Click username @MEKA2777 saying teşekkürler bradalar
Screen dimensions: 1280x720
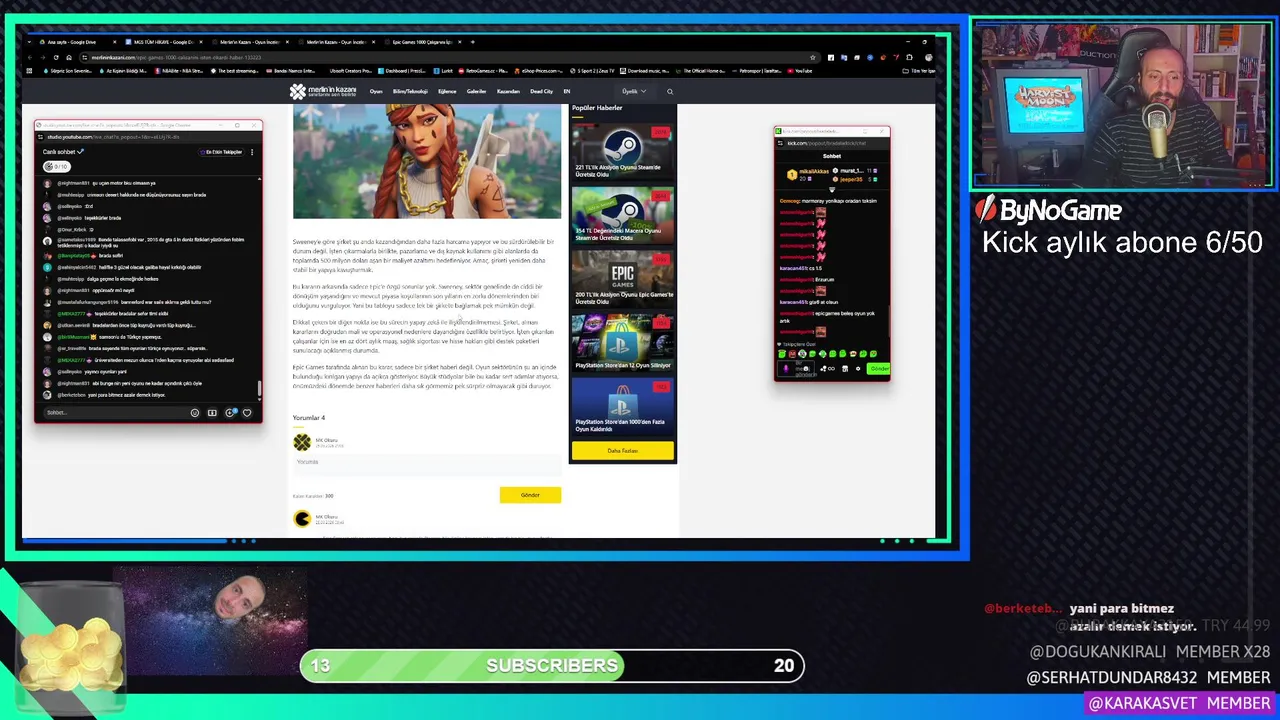click(71, 314)
